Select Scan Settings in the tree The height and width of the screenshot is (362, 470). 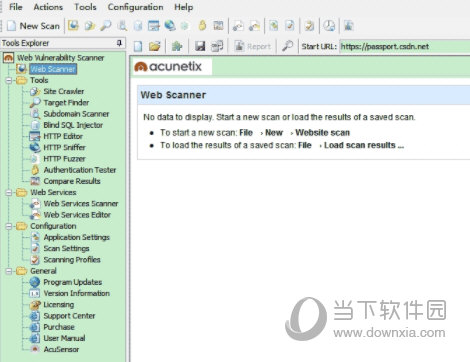66,249
